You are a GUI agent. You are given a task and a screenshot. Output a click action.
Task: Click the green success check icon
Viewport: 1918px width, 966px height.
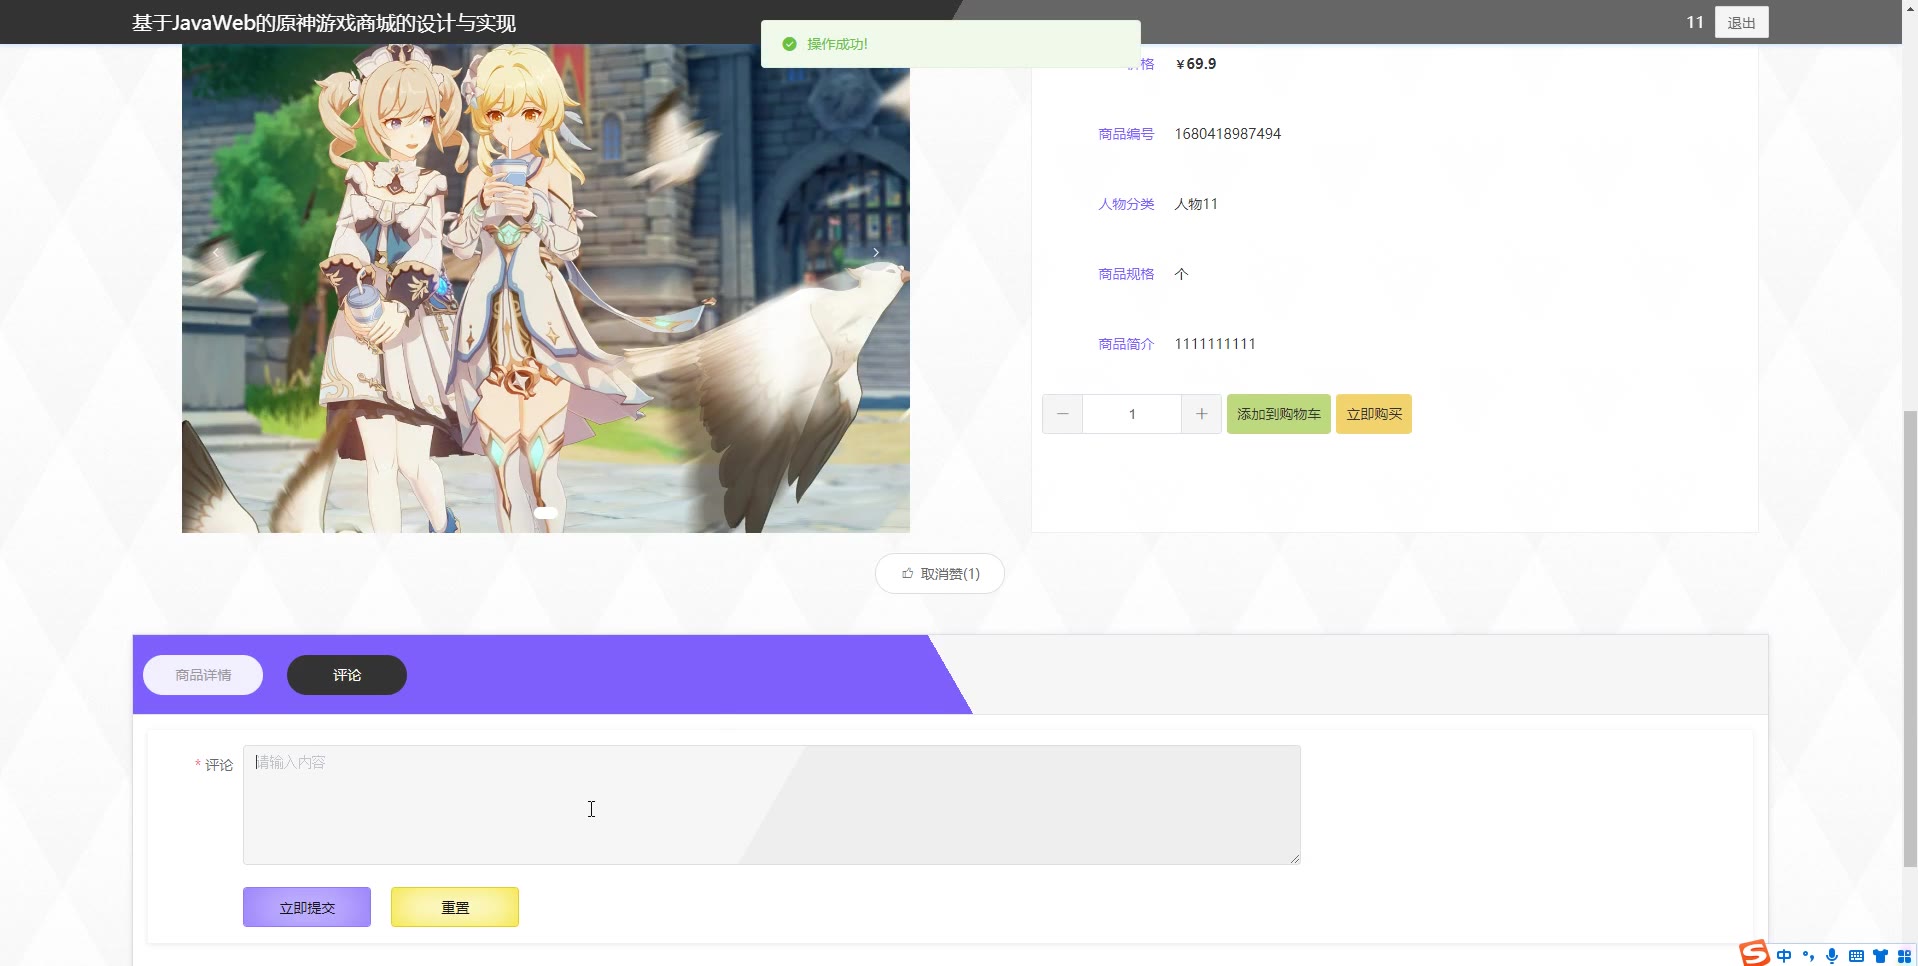click(789, 44)
